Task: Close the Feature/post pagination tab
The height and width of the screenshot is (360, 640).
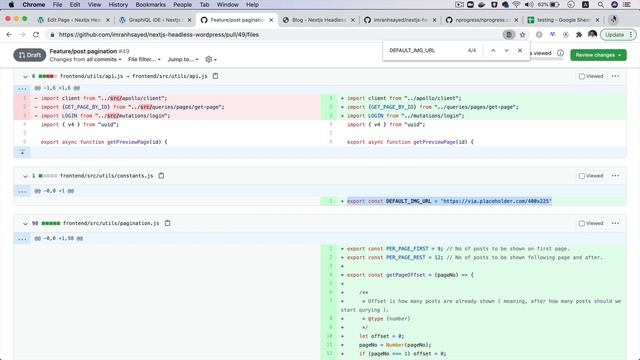Action: pyautogui.click(x=271, y=20)
